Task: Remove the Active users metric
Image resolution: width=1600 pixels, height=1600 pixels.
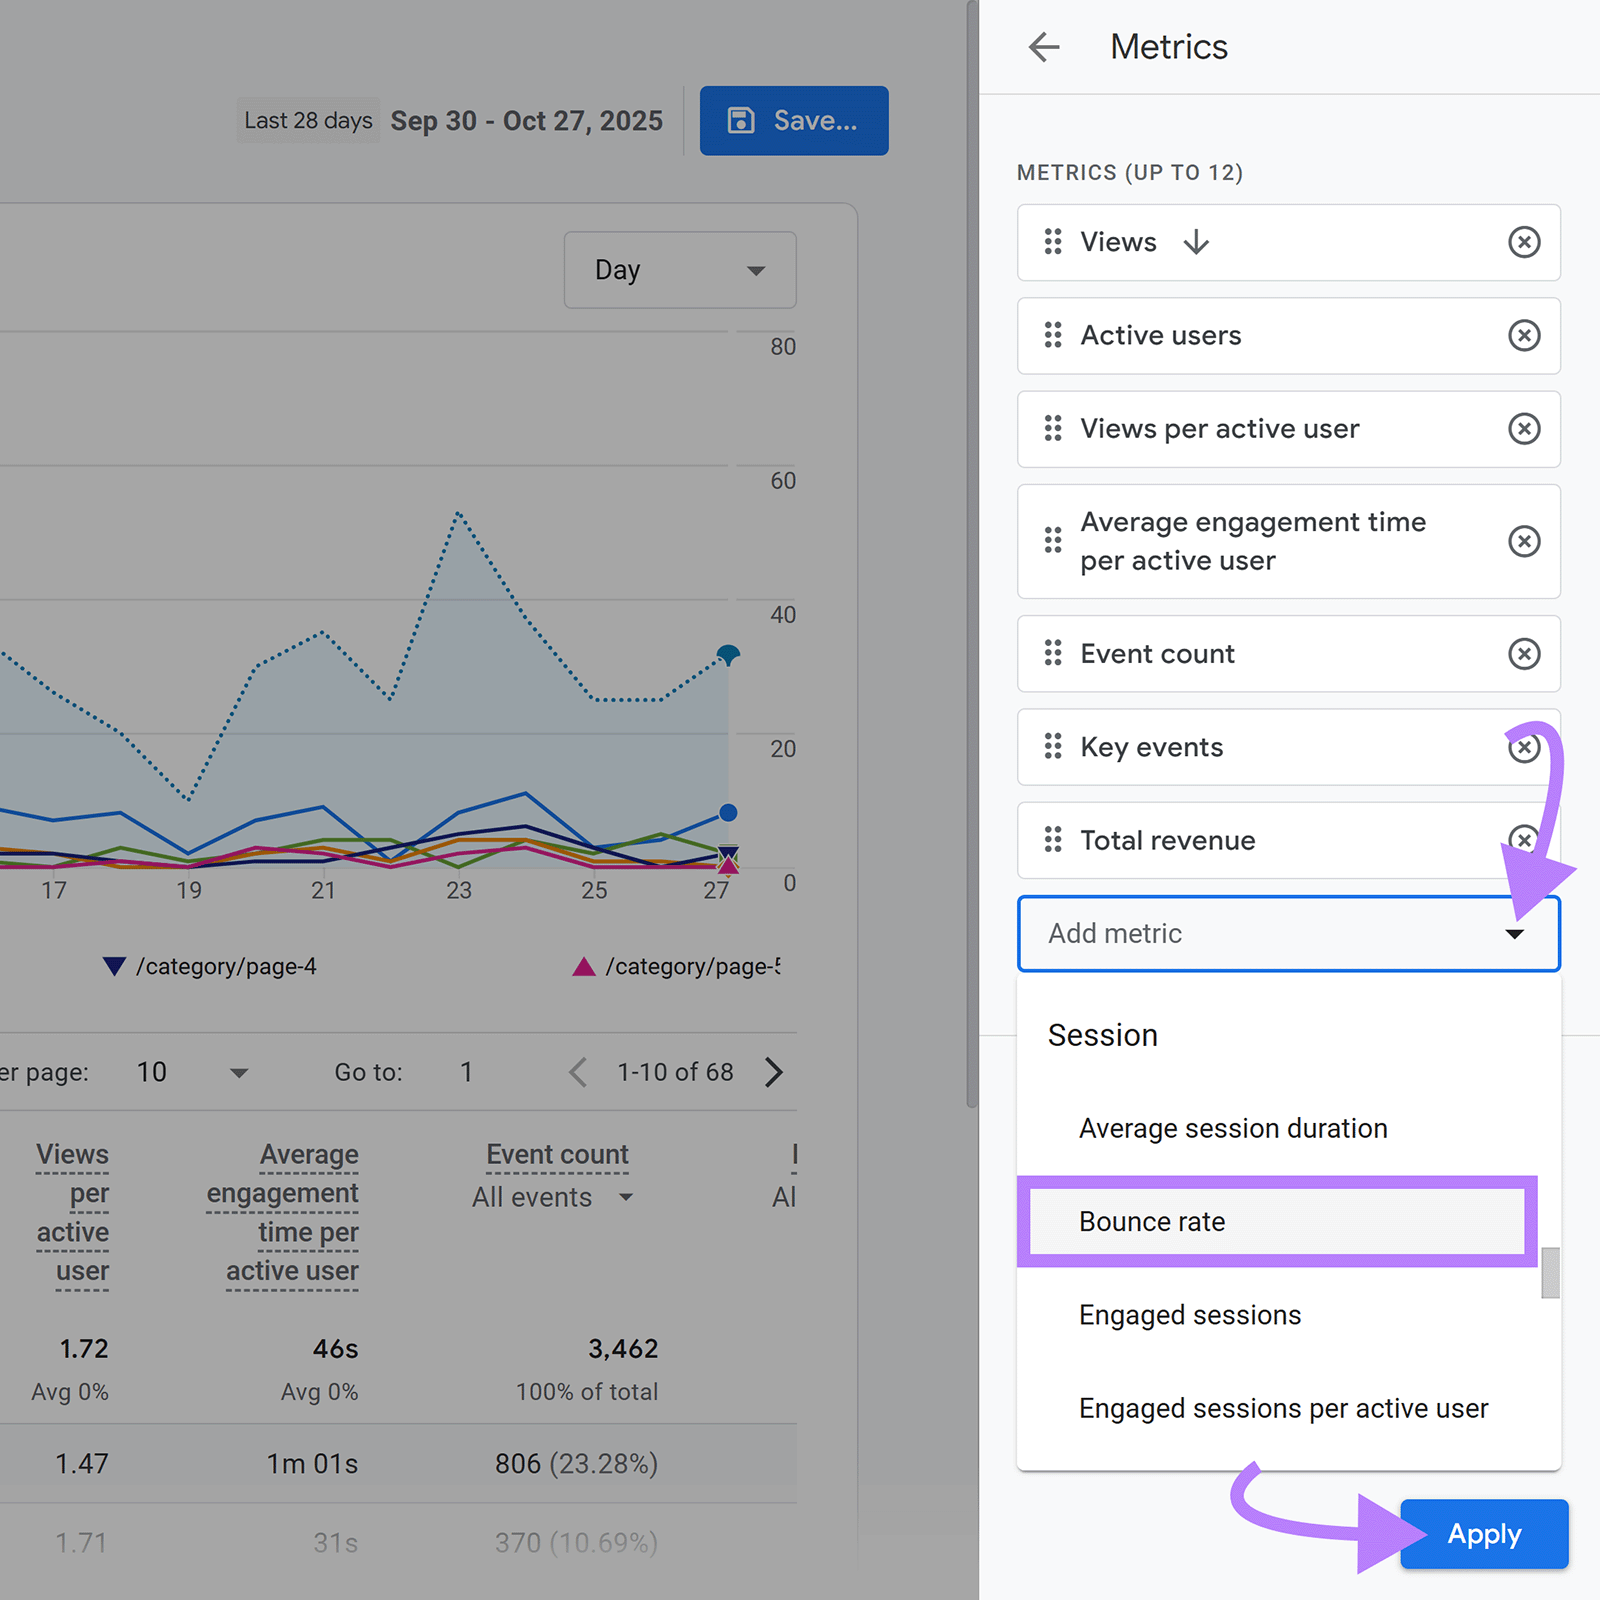Action: click(1523, 336)
